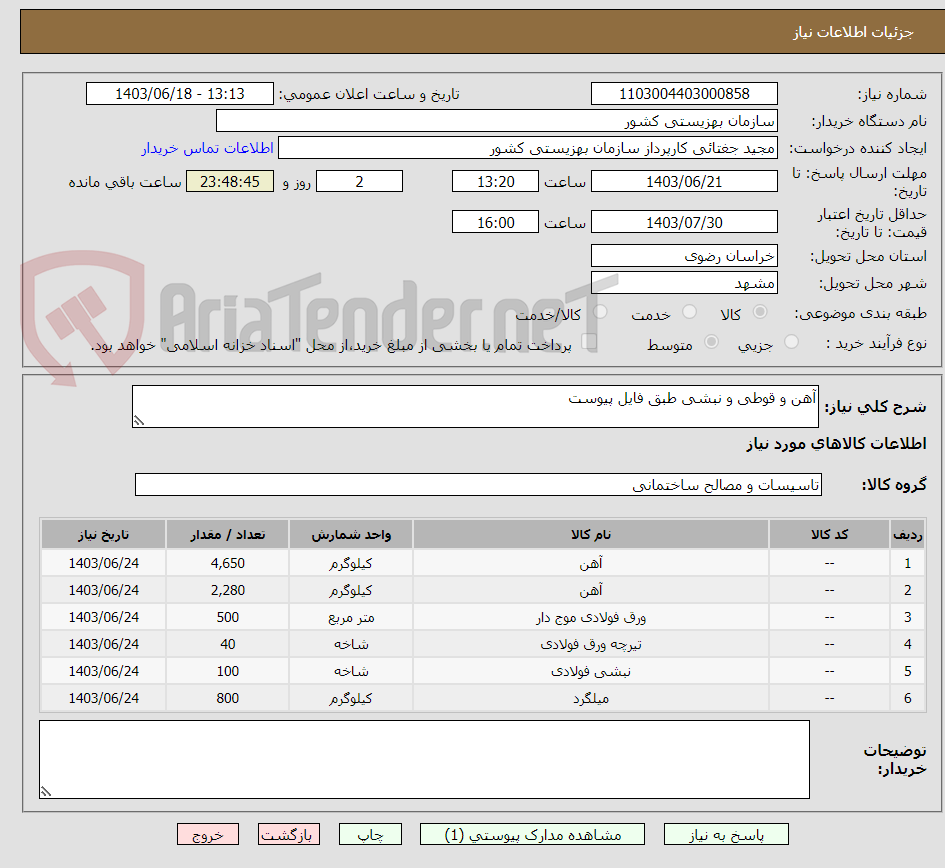This screenshot has width=945, height=868.
Task: Click the ردیف column header
Action: (x=908, y=535)
